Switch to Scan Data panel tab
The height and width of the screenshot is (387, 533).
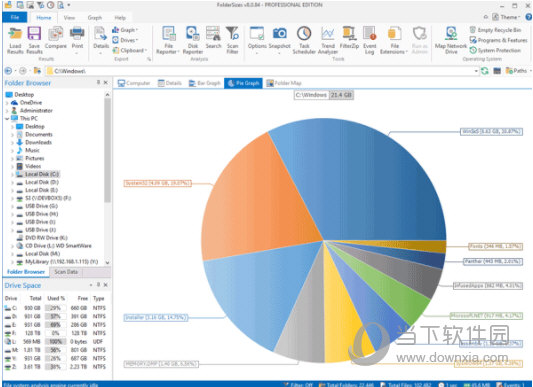click(66, 272)
